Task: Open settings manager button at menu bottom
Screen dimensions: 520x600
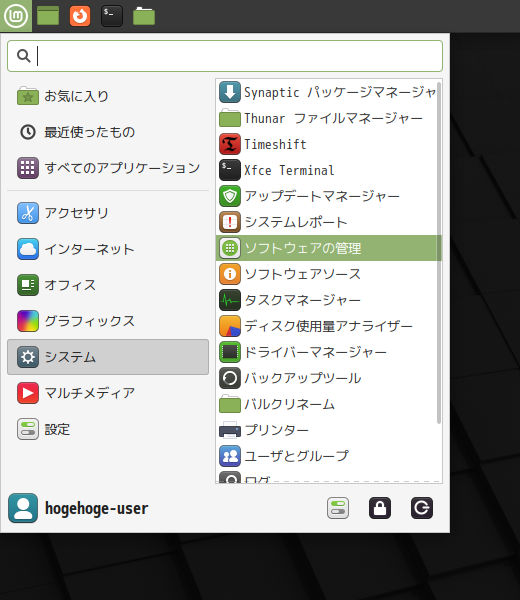Action: (x=338, y=508)
